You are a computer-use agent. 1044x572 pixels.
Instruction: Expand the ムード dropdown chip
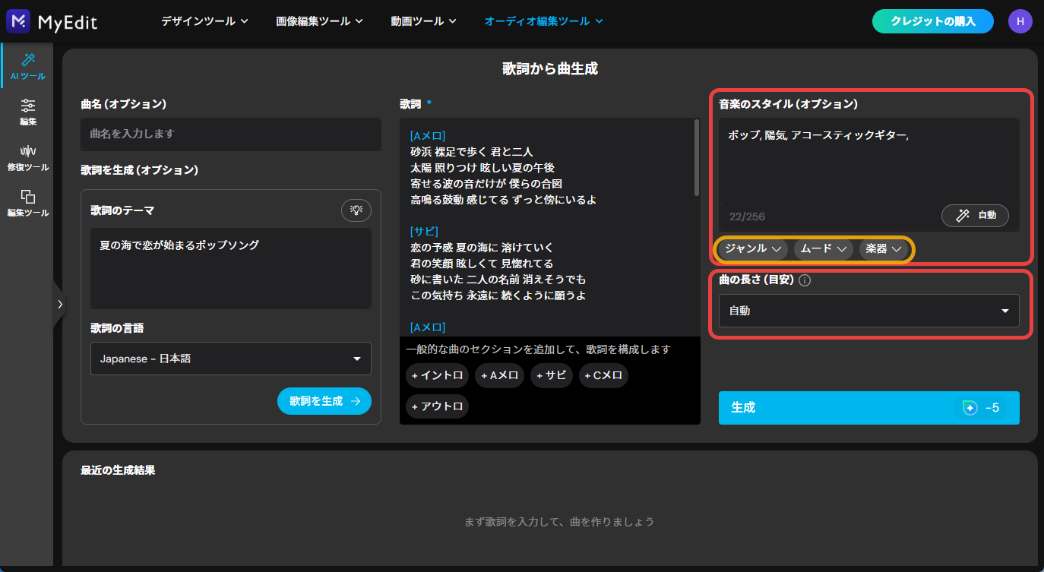click(x=823, y=249)
